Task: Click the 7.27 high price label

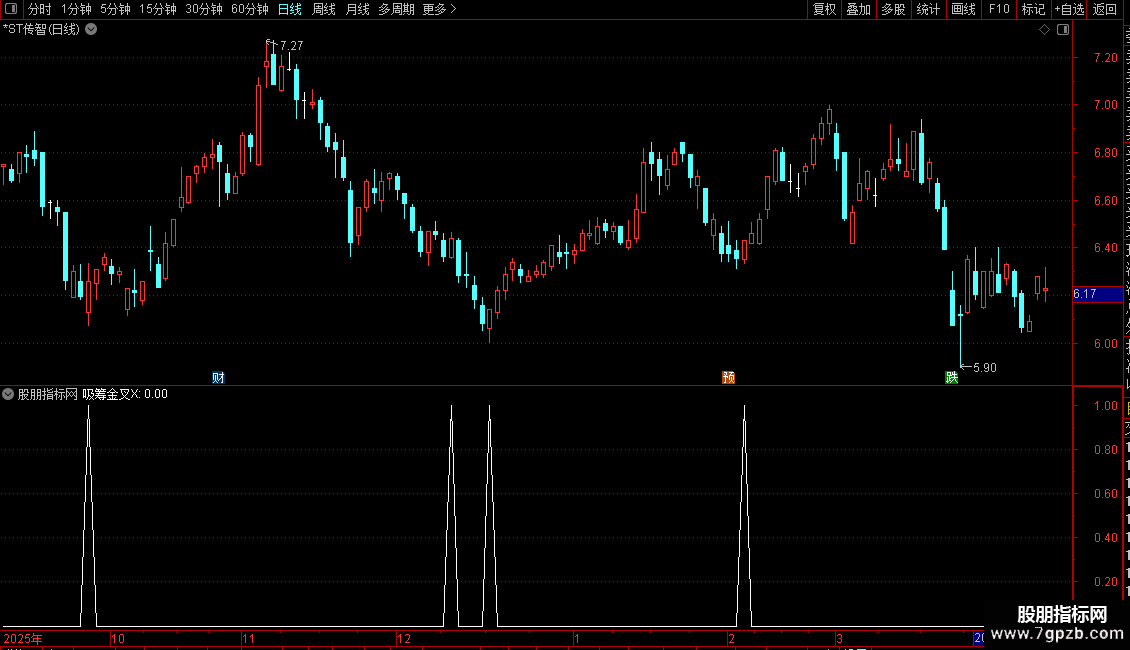Action: [x=291, y=45]
